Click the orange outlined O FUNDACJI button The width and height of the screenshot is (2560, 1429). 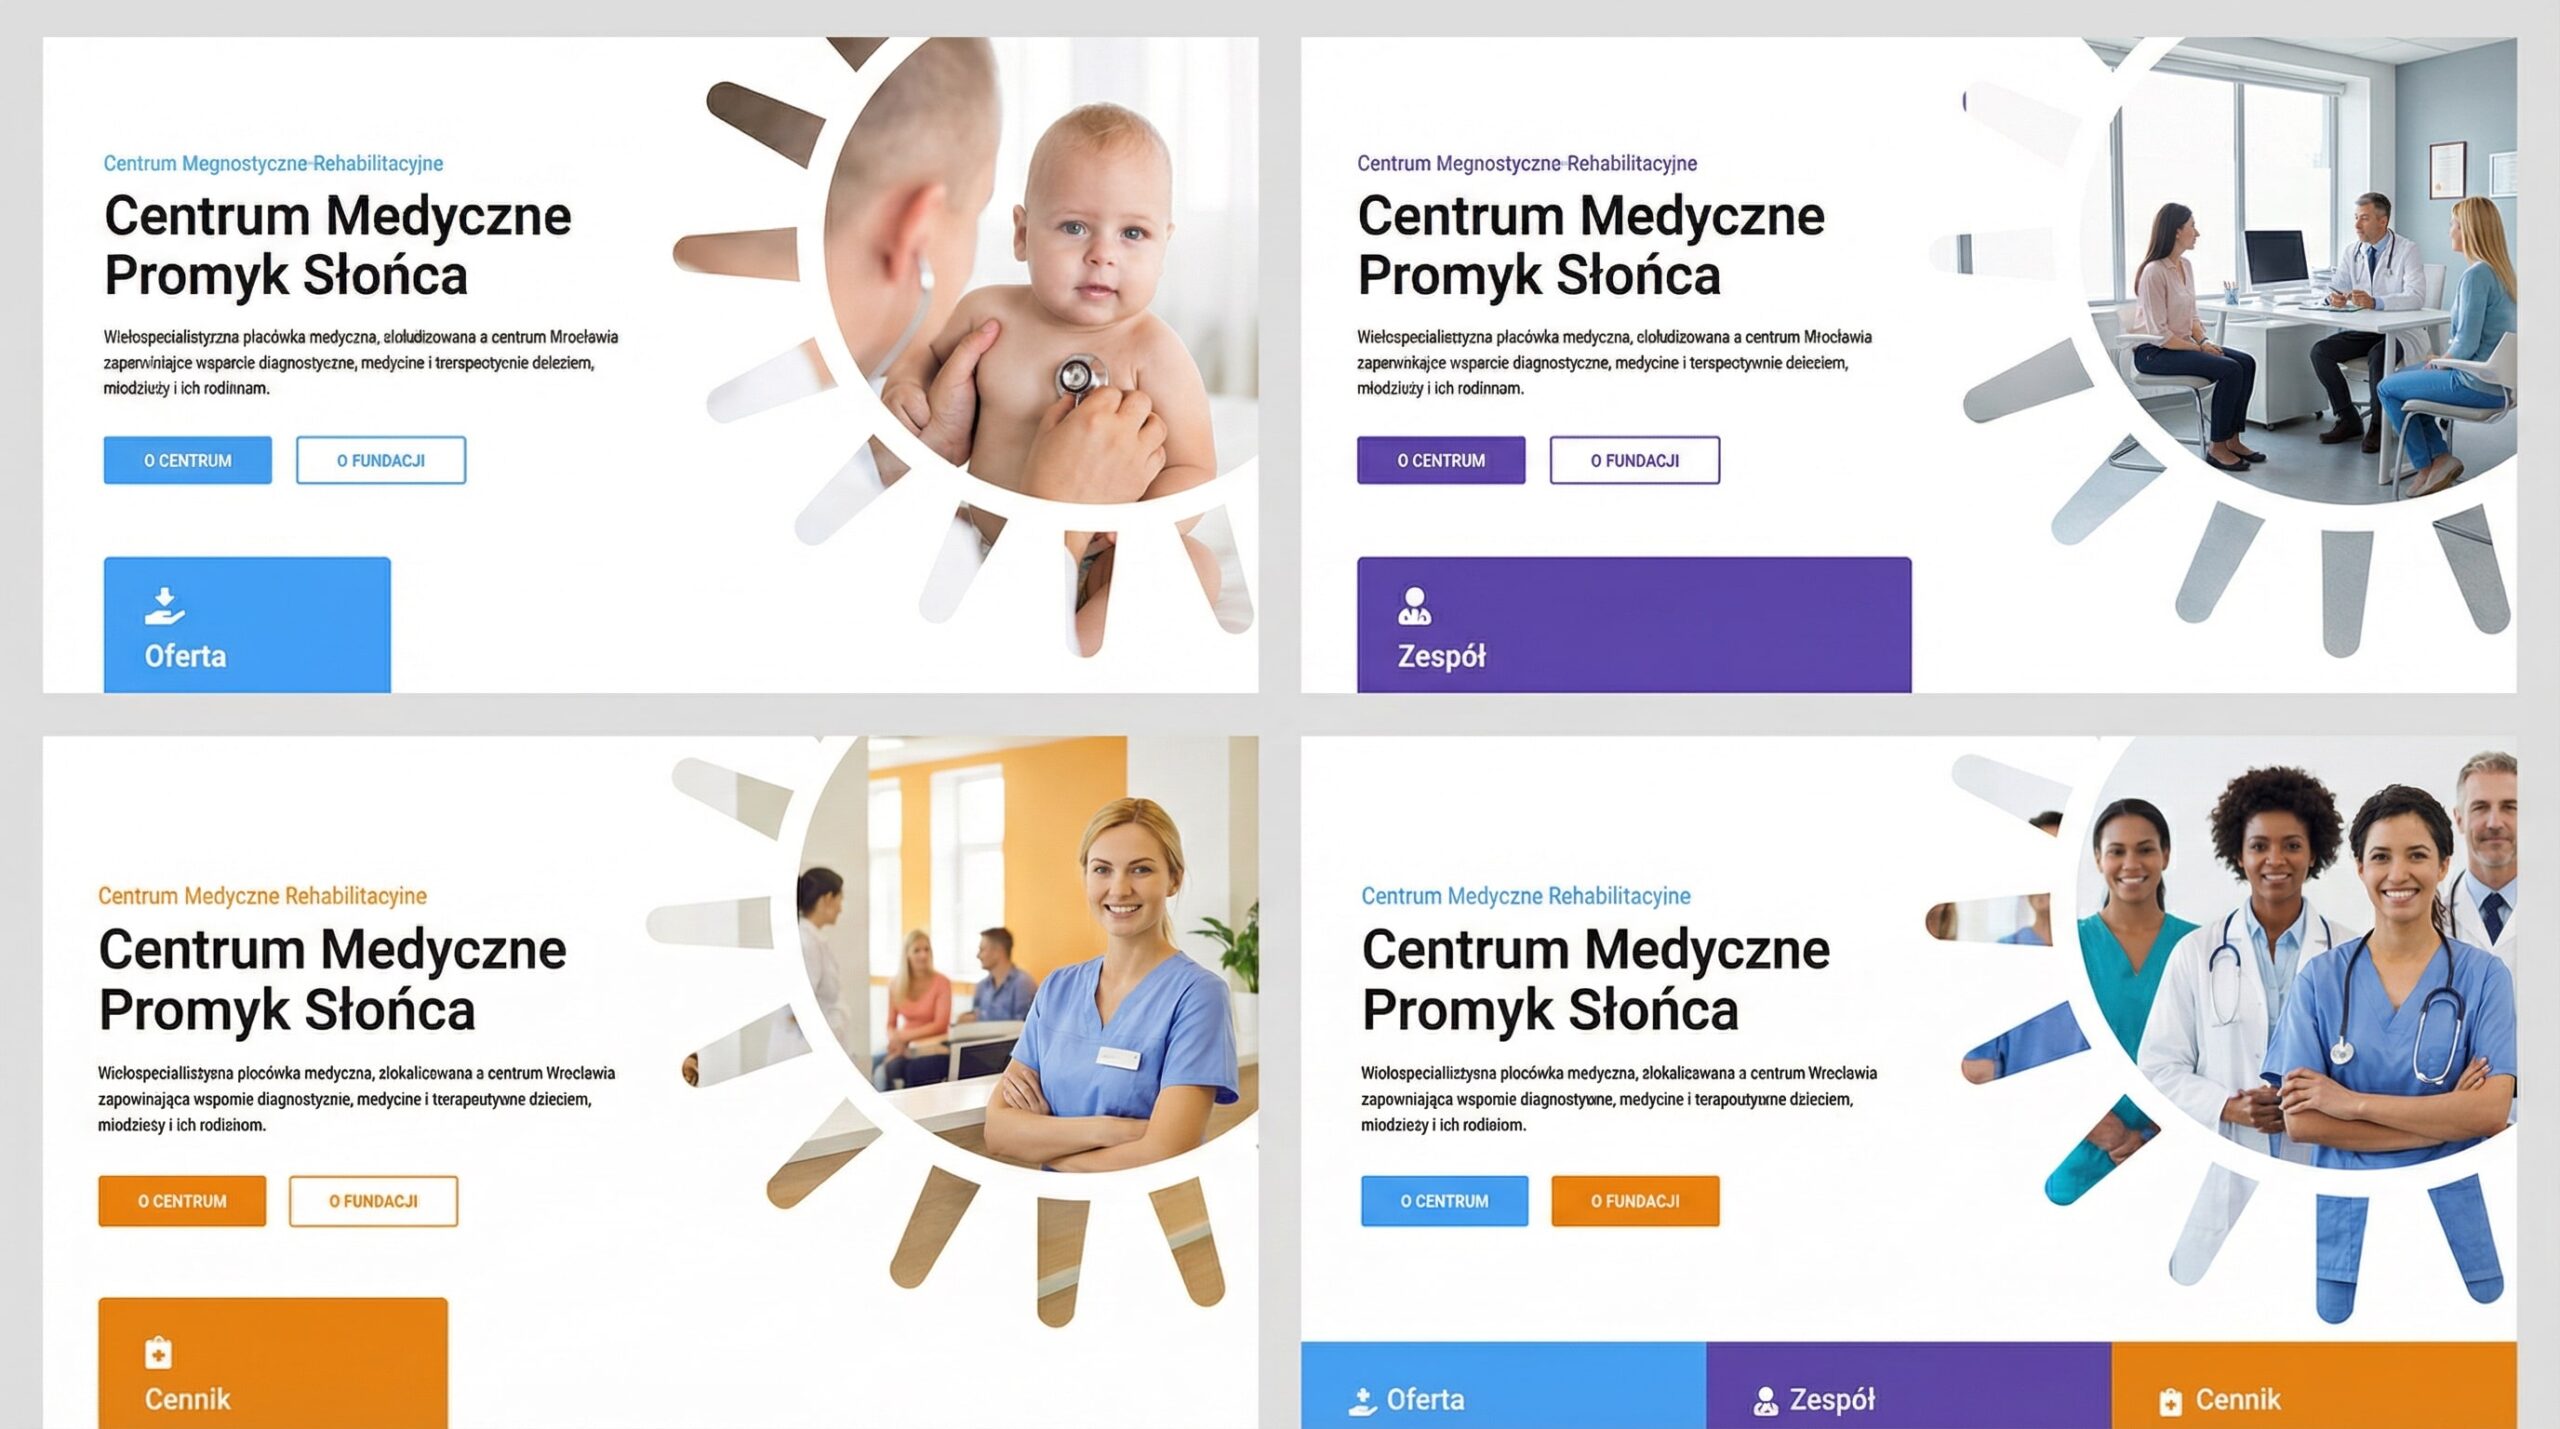pos(373,1201)
